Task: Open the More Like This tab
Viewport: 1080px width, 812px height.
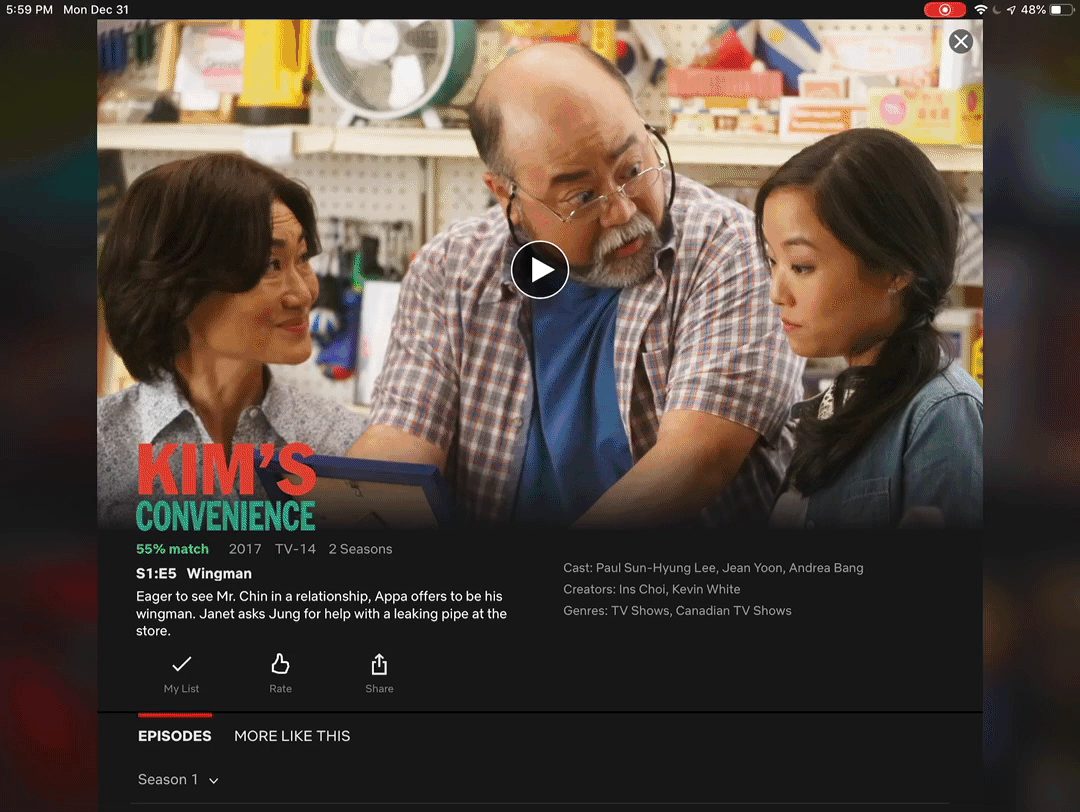Action: (x=292, y=736)
